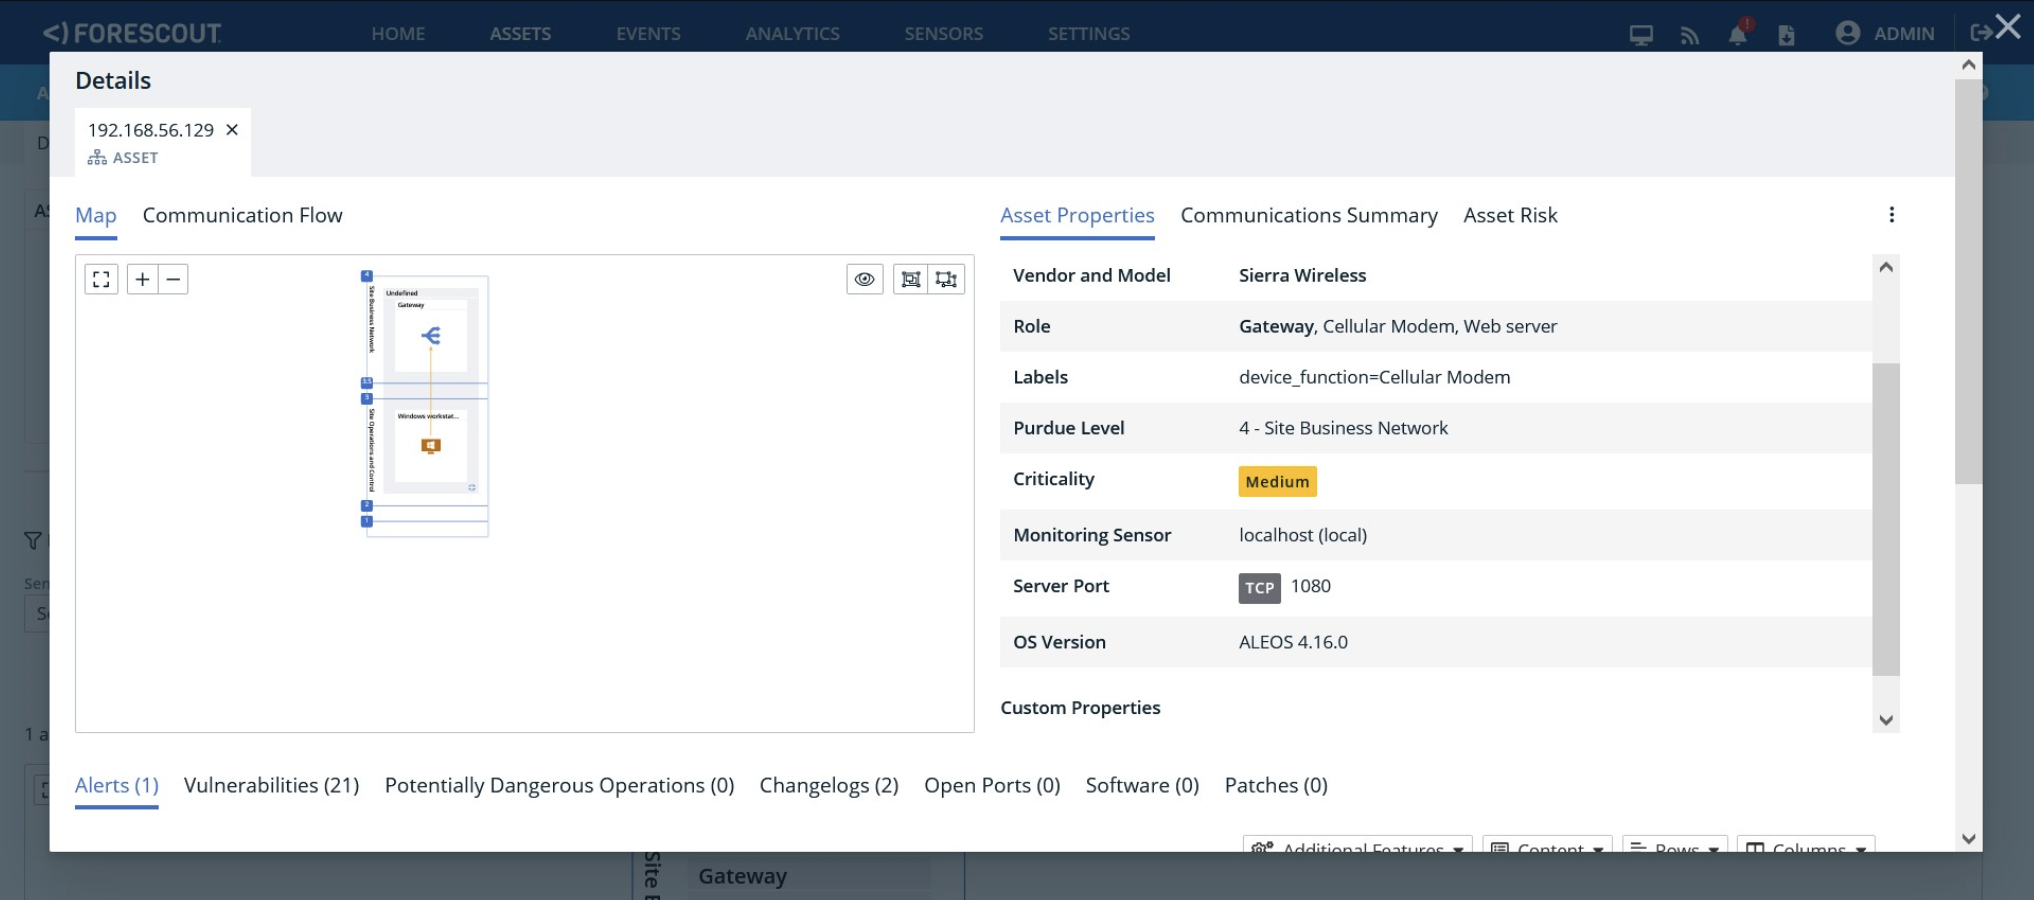The width and height of the screenshot is (2036, 900).
Task: Switch to the Communication Flow tab
Action: [x=242, y=215]
